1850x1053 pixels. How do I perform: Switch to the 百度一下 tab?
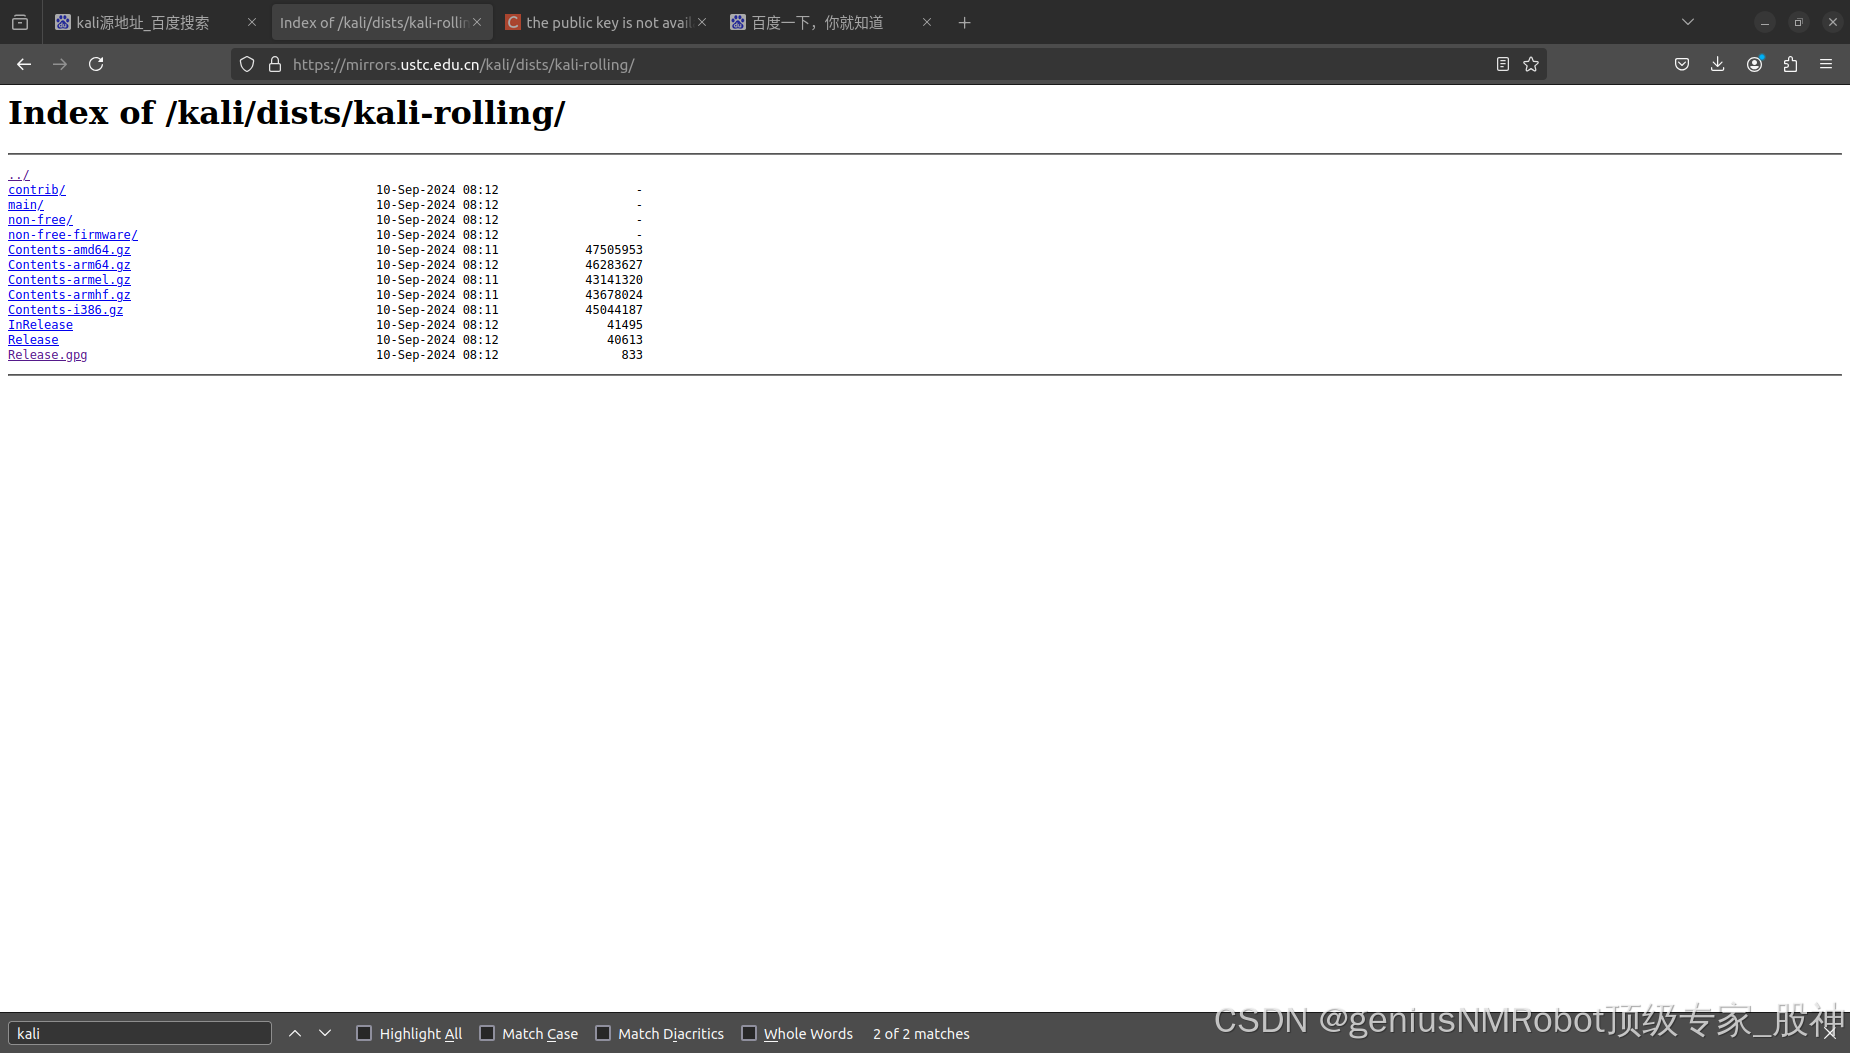tap(820, 21)
